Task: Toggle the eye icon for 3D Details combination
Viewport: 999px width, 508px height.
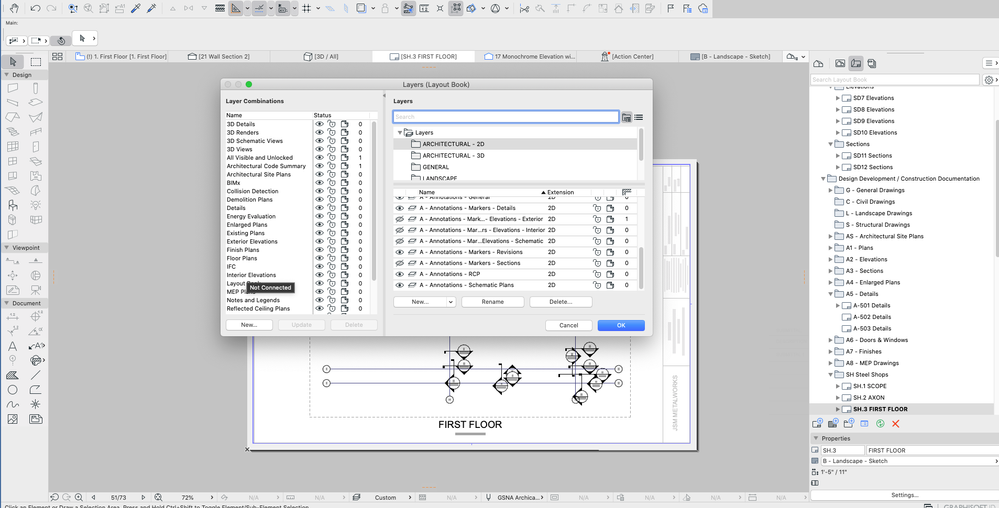Action: 320,124
